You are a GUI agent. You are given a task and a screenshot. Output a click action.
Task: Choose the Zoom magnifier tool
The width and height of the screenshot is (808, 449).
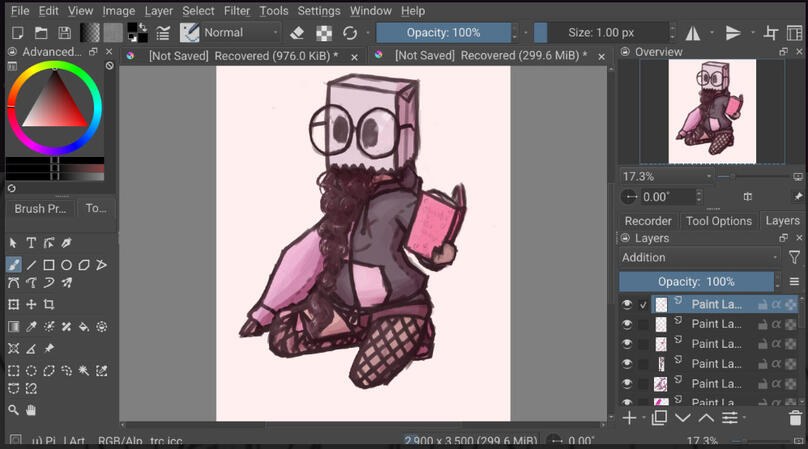point(14,410)
